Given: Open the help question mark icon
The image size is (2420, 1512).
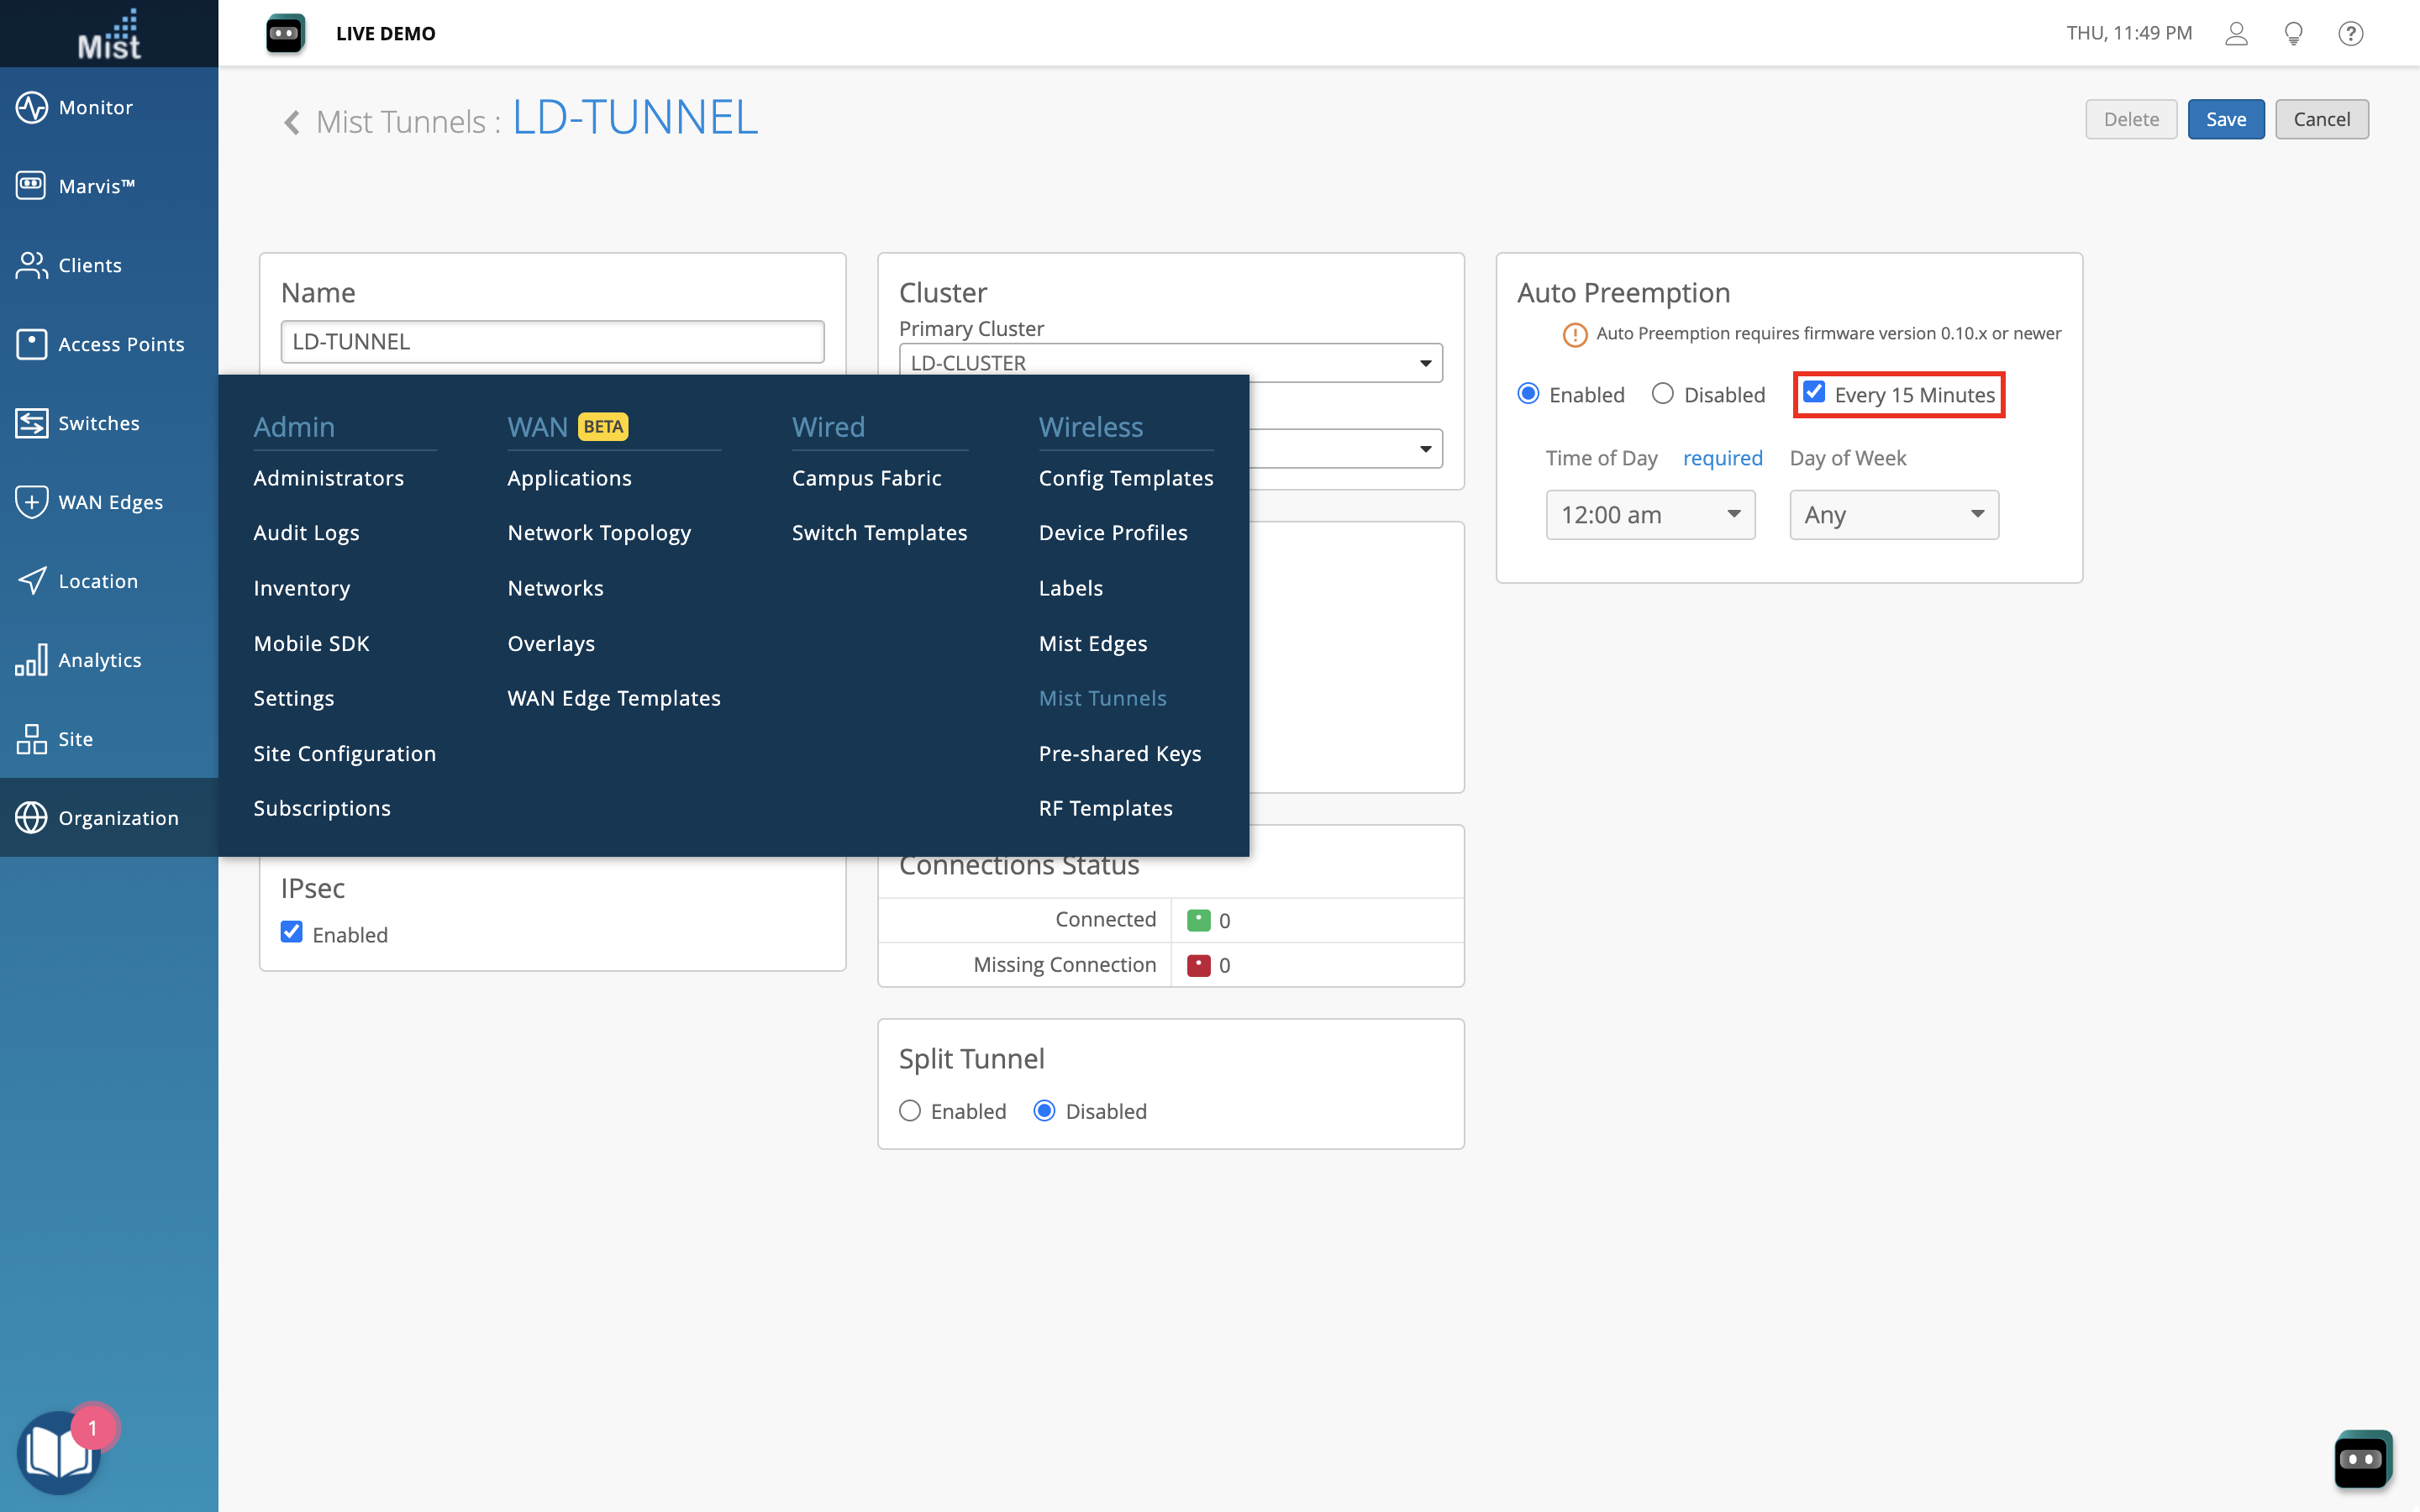Looking at the screenshot, I should 2350,33.
